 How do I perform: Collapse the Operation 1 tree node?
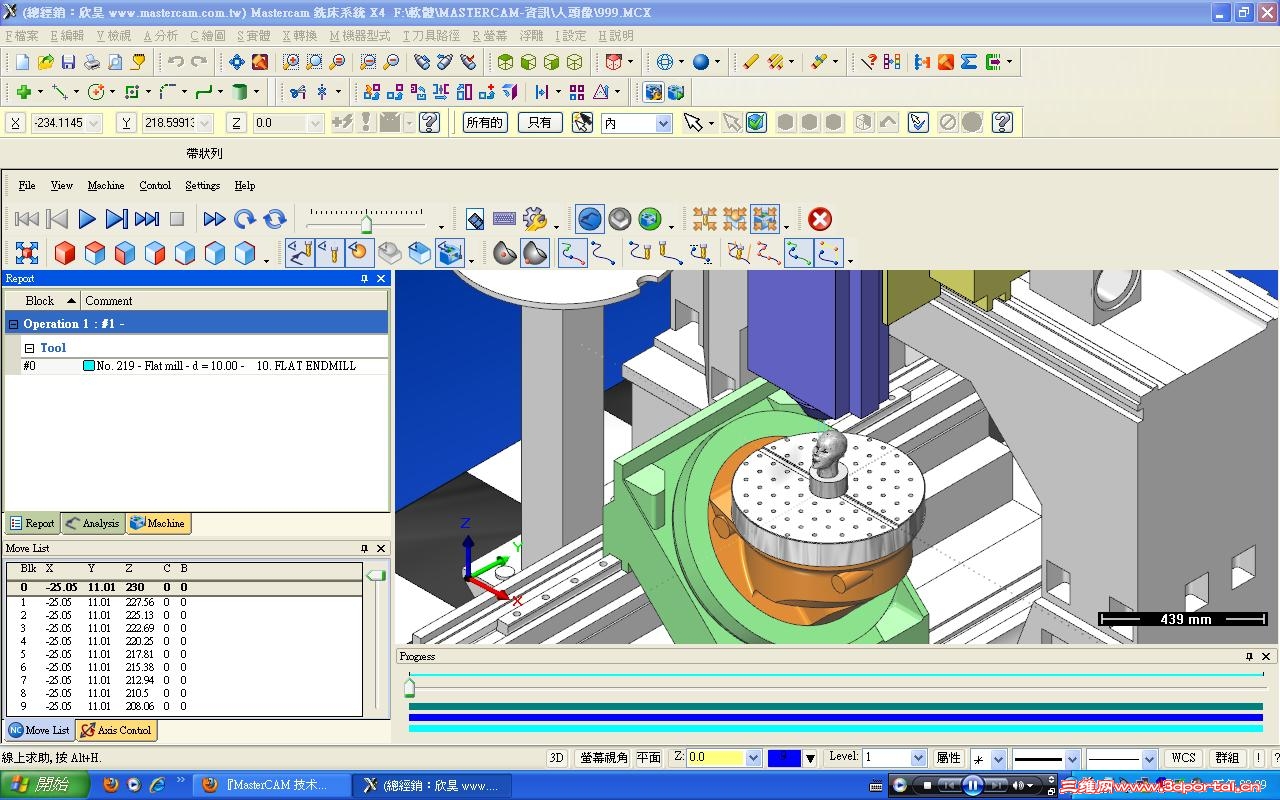coord(13,324)
